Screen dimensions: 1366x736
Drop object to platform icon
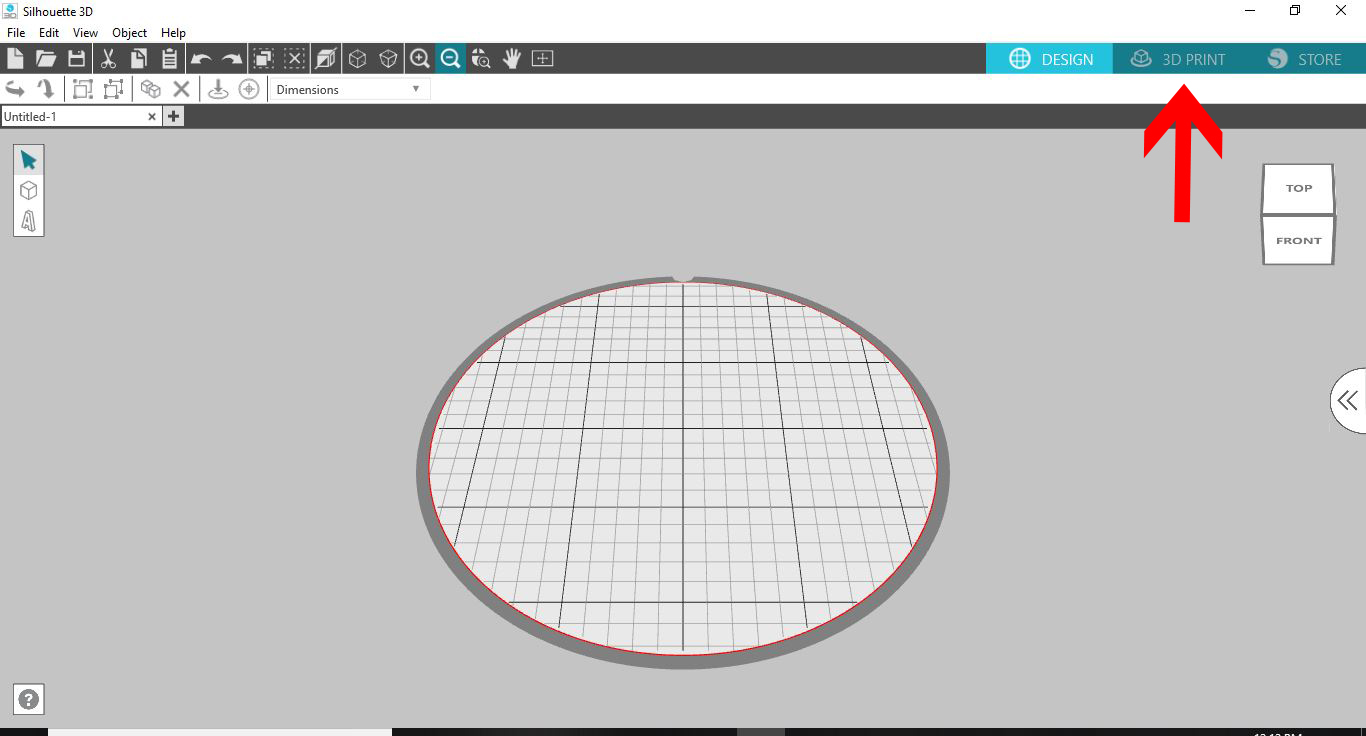(x=218, y=89)
